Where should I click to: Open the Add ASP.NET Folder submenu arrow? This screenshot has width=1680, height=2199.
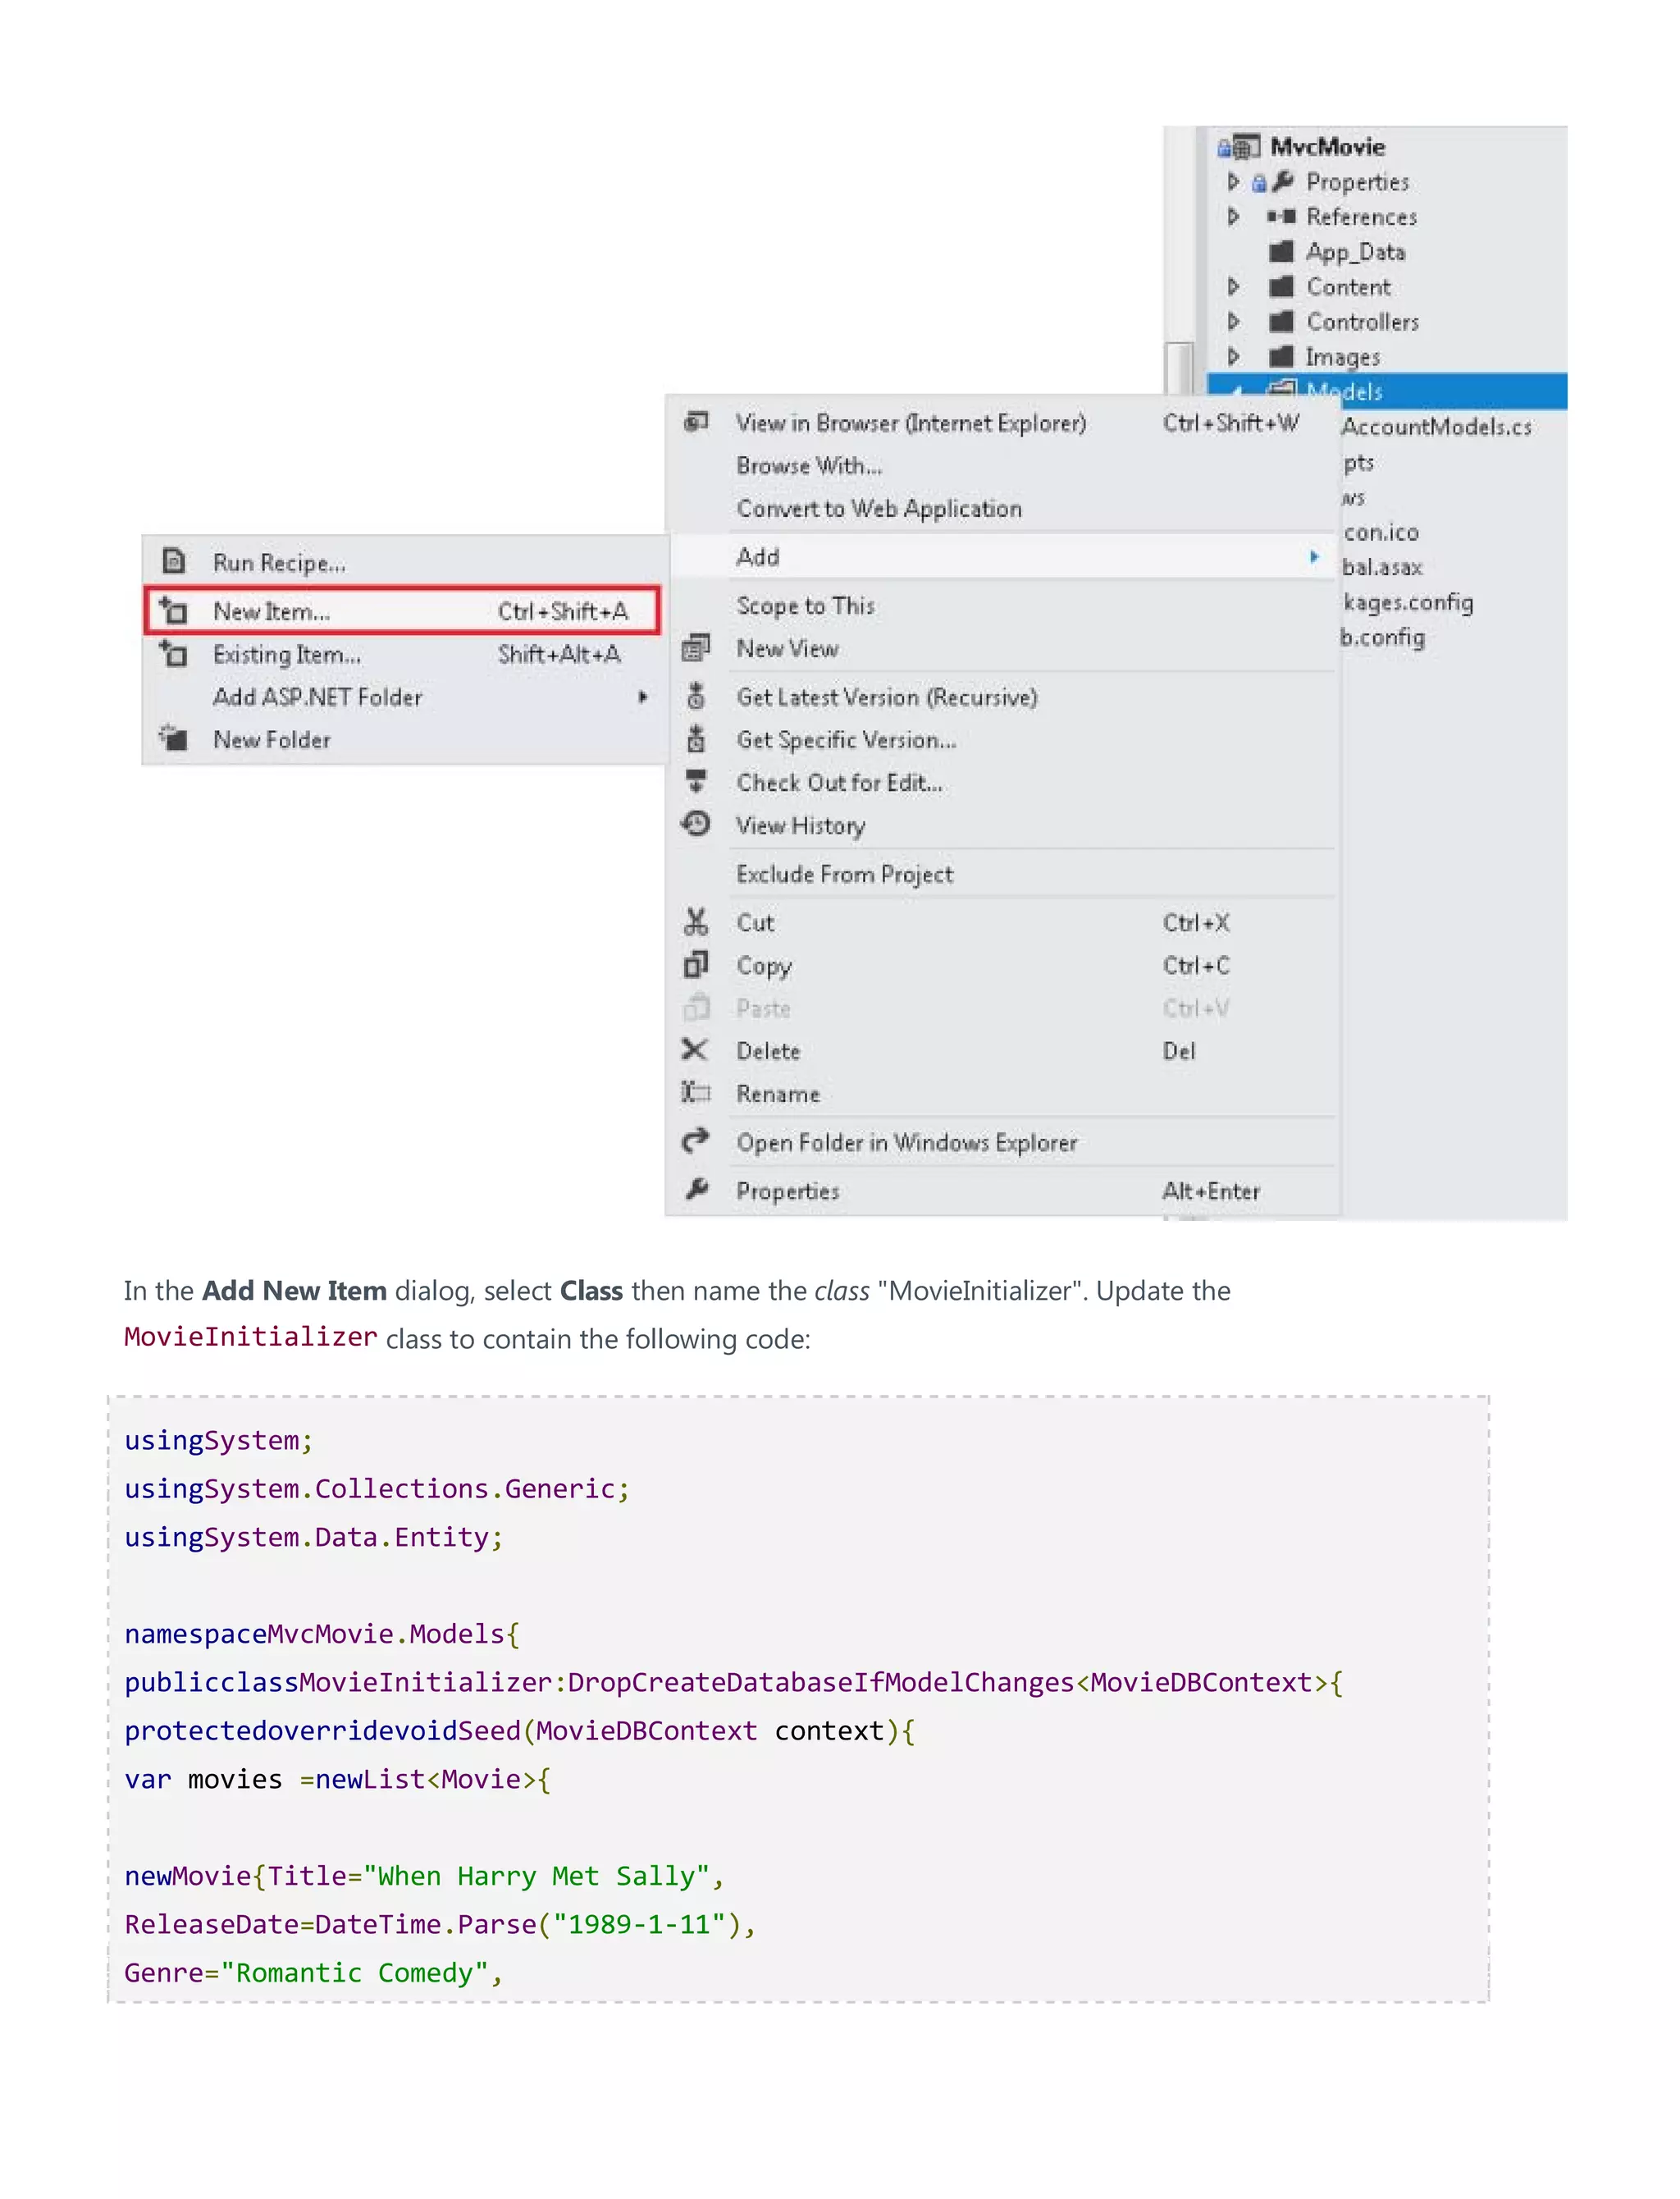tap(643, 696)
